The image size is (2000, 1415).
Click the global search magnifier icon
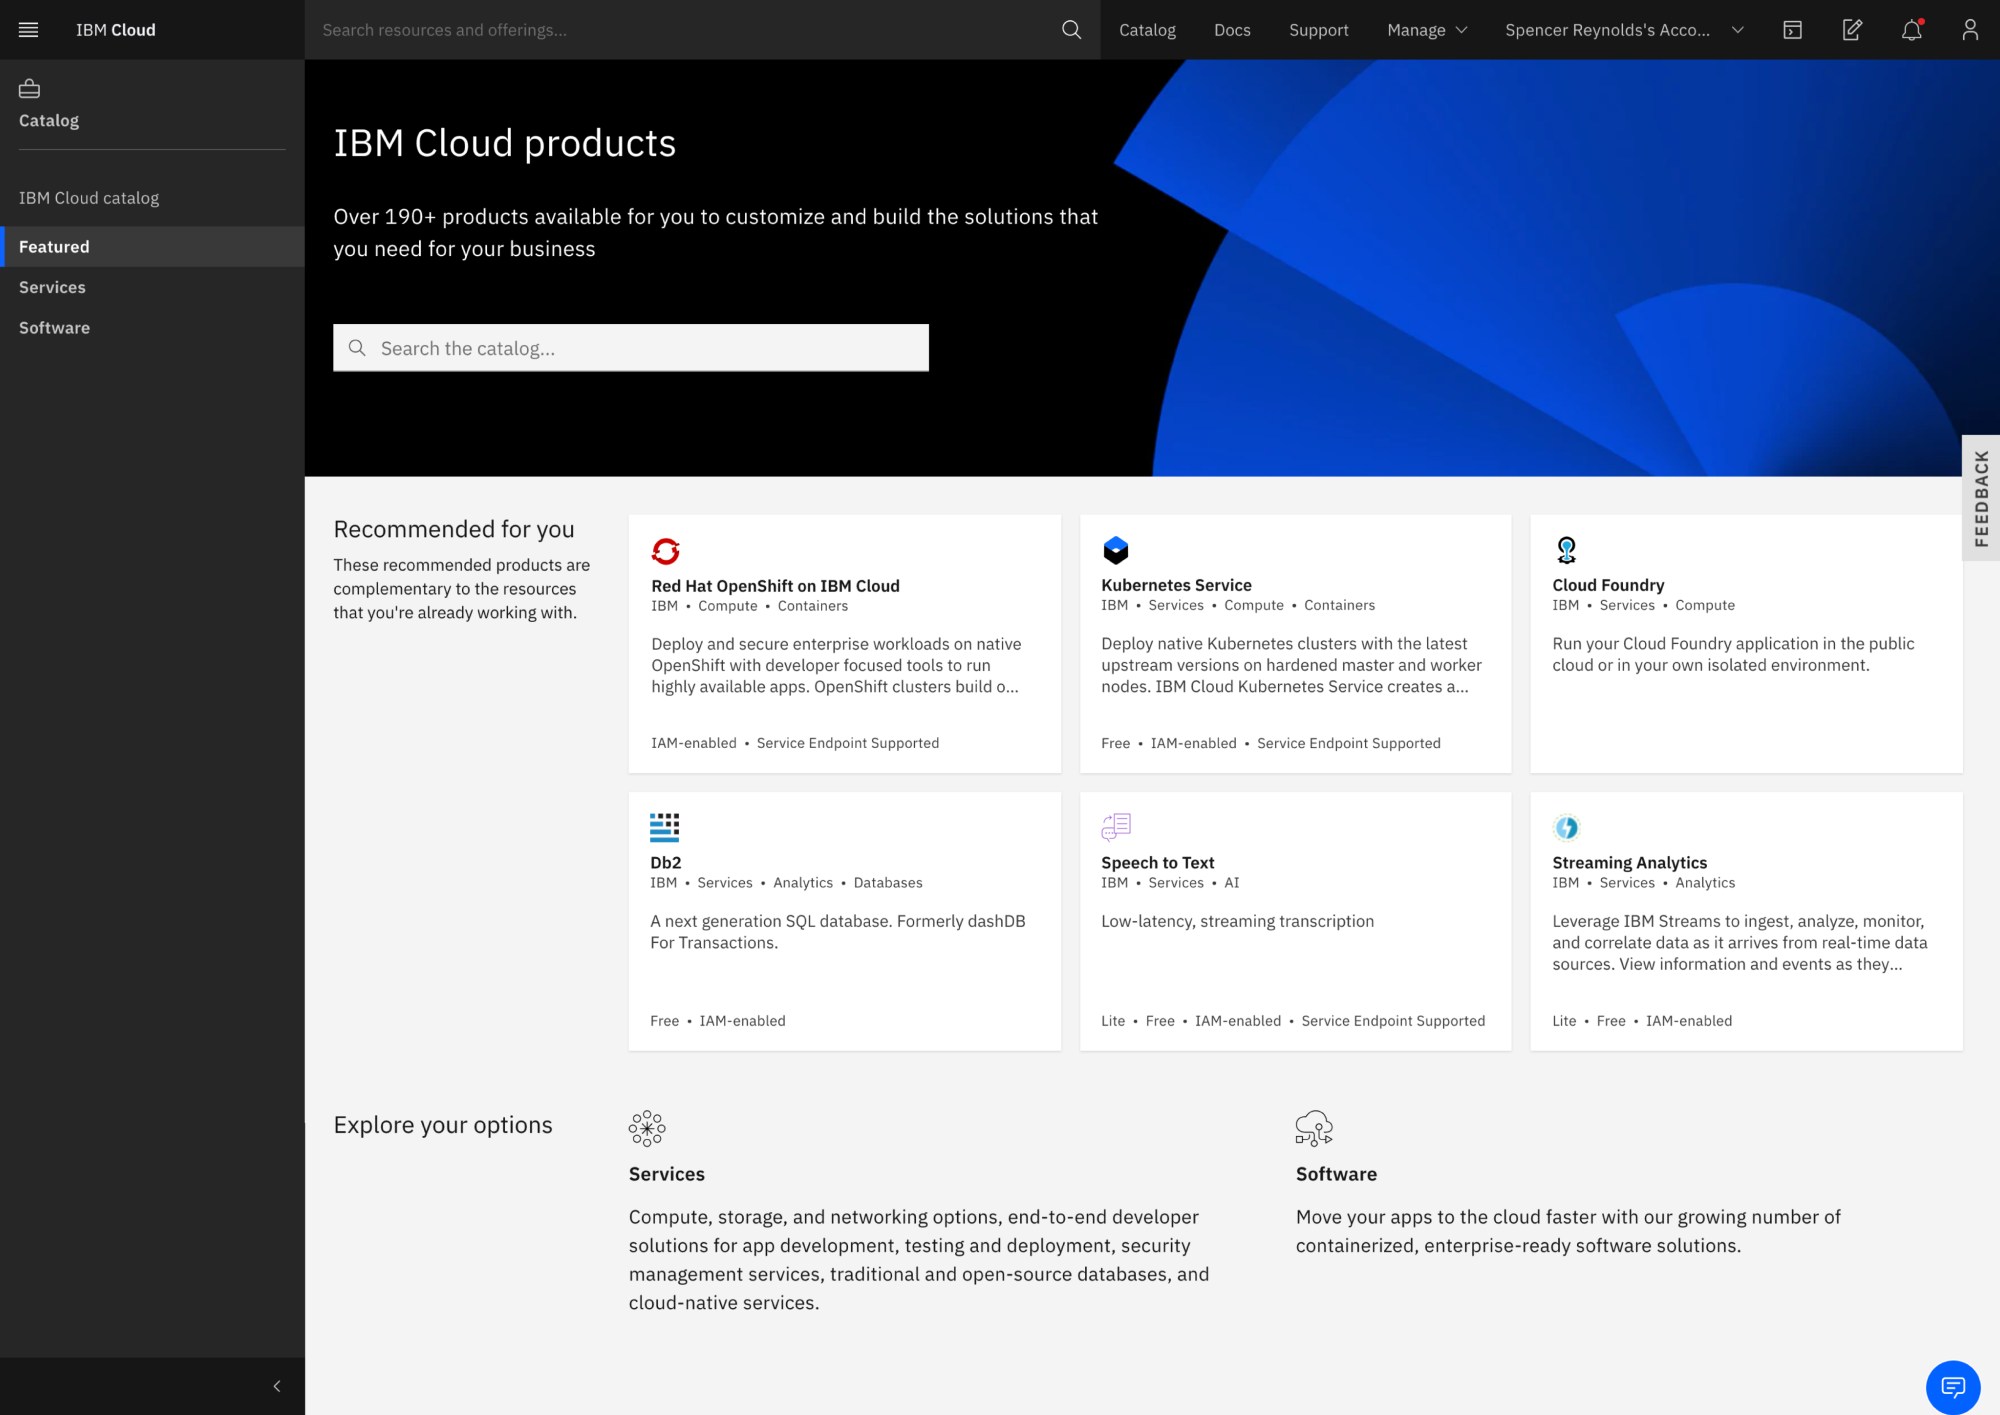click(1071, 30)
